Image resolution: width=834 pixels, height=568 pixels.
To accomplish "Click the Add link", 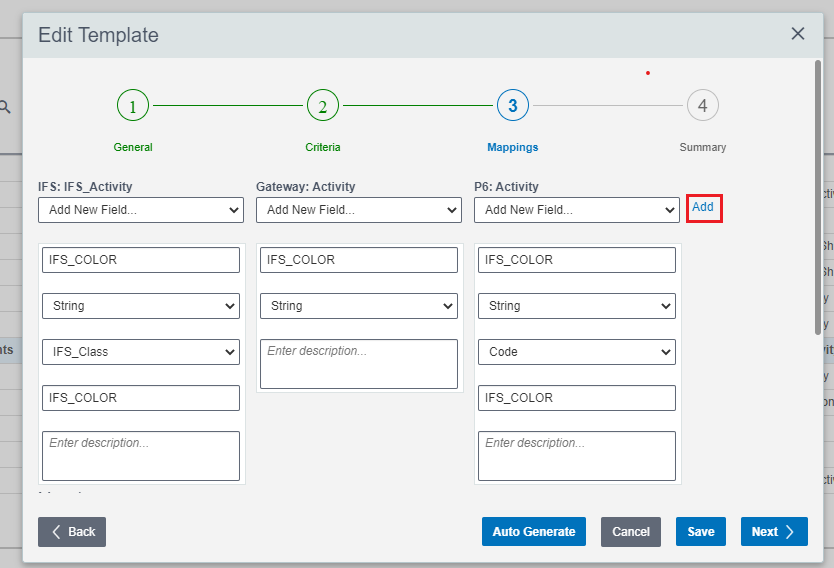I will tap(703, 207).
